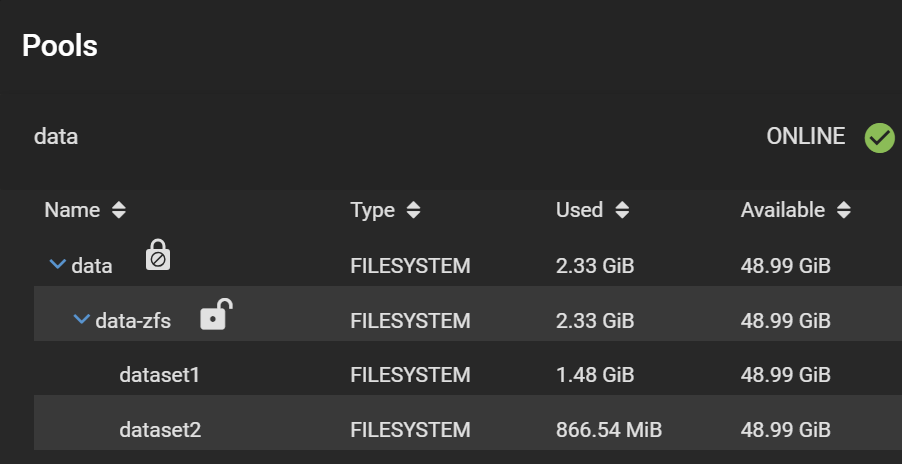This screenshot has height=464, width=902.
Task: Sort by the Type column arrows
Action: 414,210
